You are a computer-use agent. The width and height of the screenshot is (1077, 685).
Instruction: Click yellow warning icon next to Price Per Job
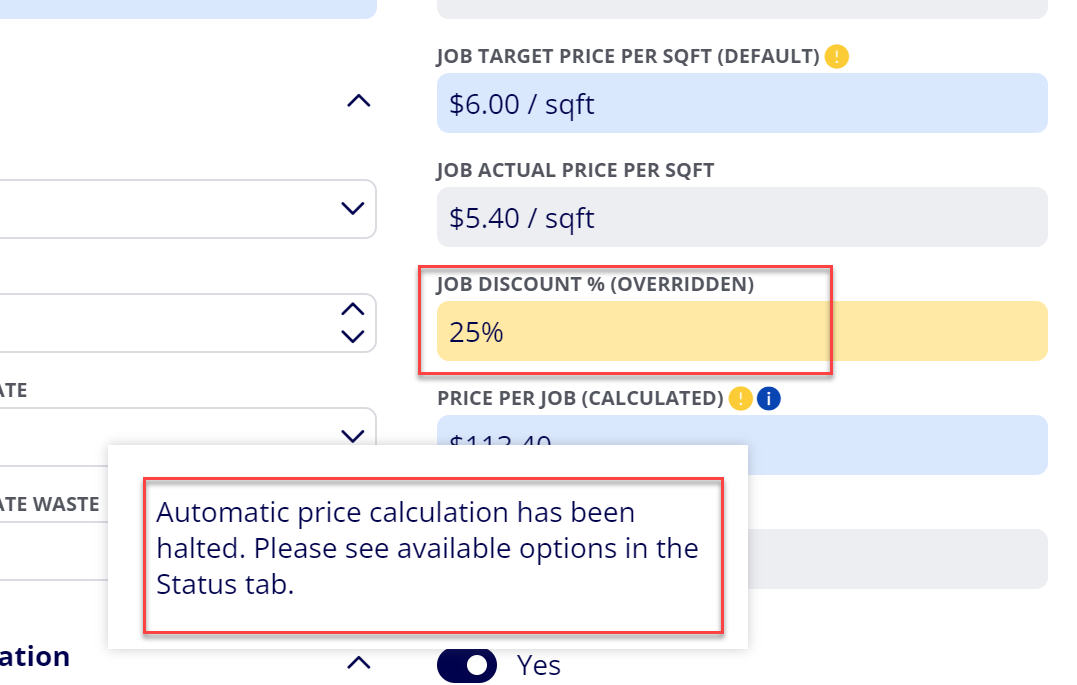click(740, 398)
